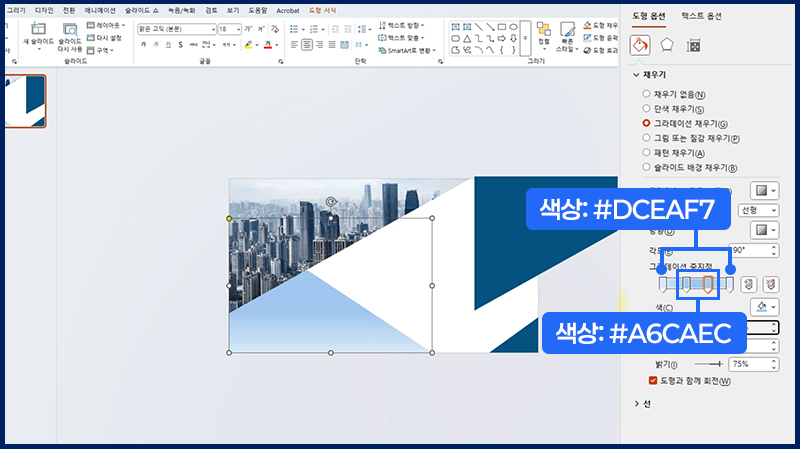Click the brightness (밝기) slider
The height and width of the screenshot is (449, 800).
pyautogui.click(x=709, y=364)
